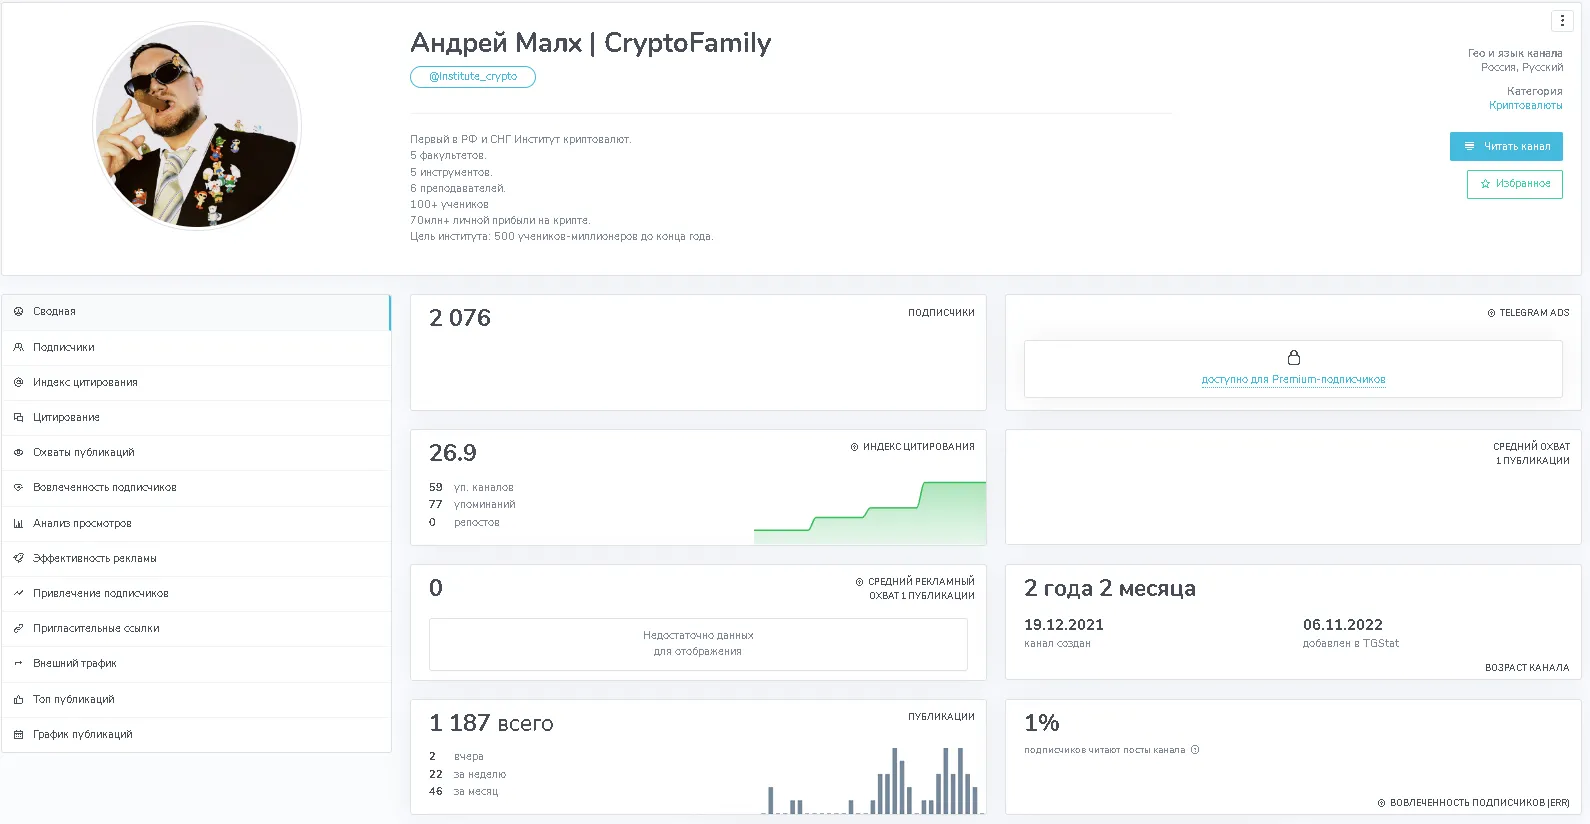
Task: Click the citation index growth chart
Action: click(x=869, y=513)
